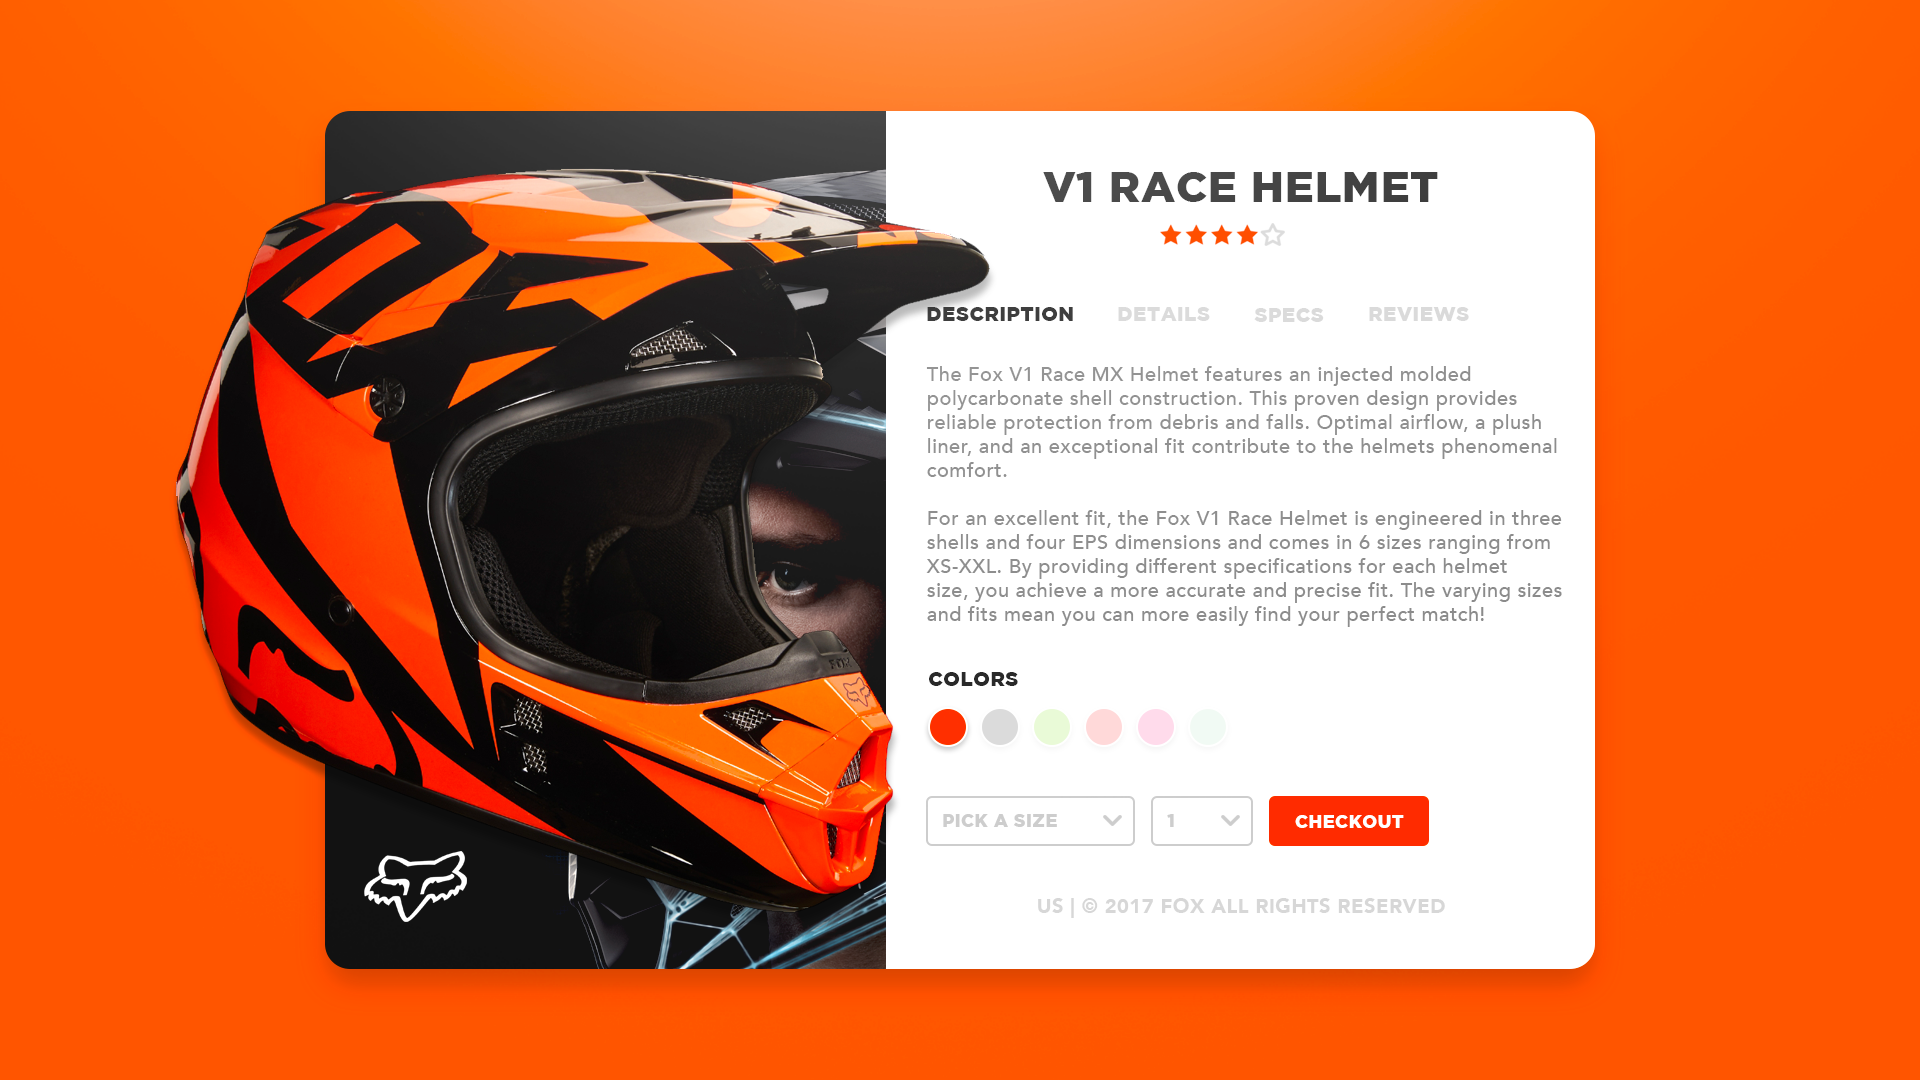The height and width of the screenshot is (1080, 1920).
Task: Click the empty fifth rating star
Action: click(1272, 235)
